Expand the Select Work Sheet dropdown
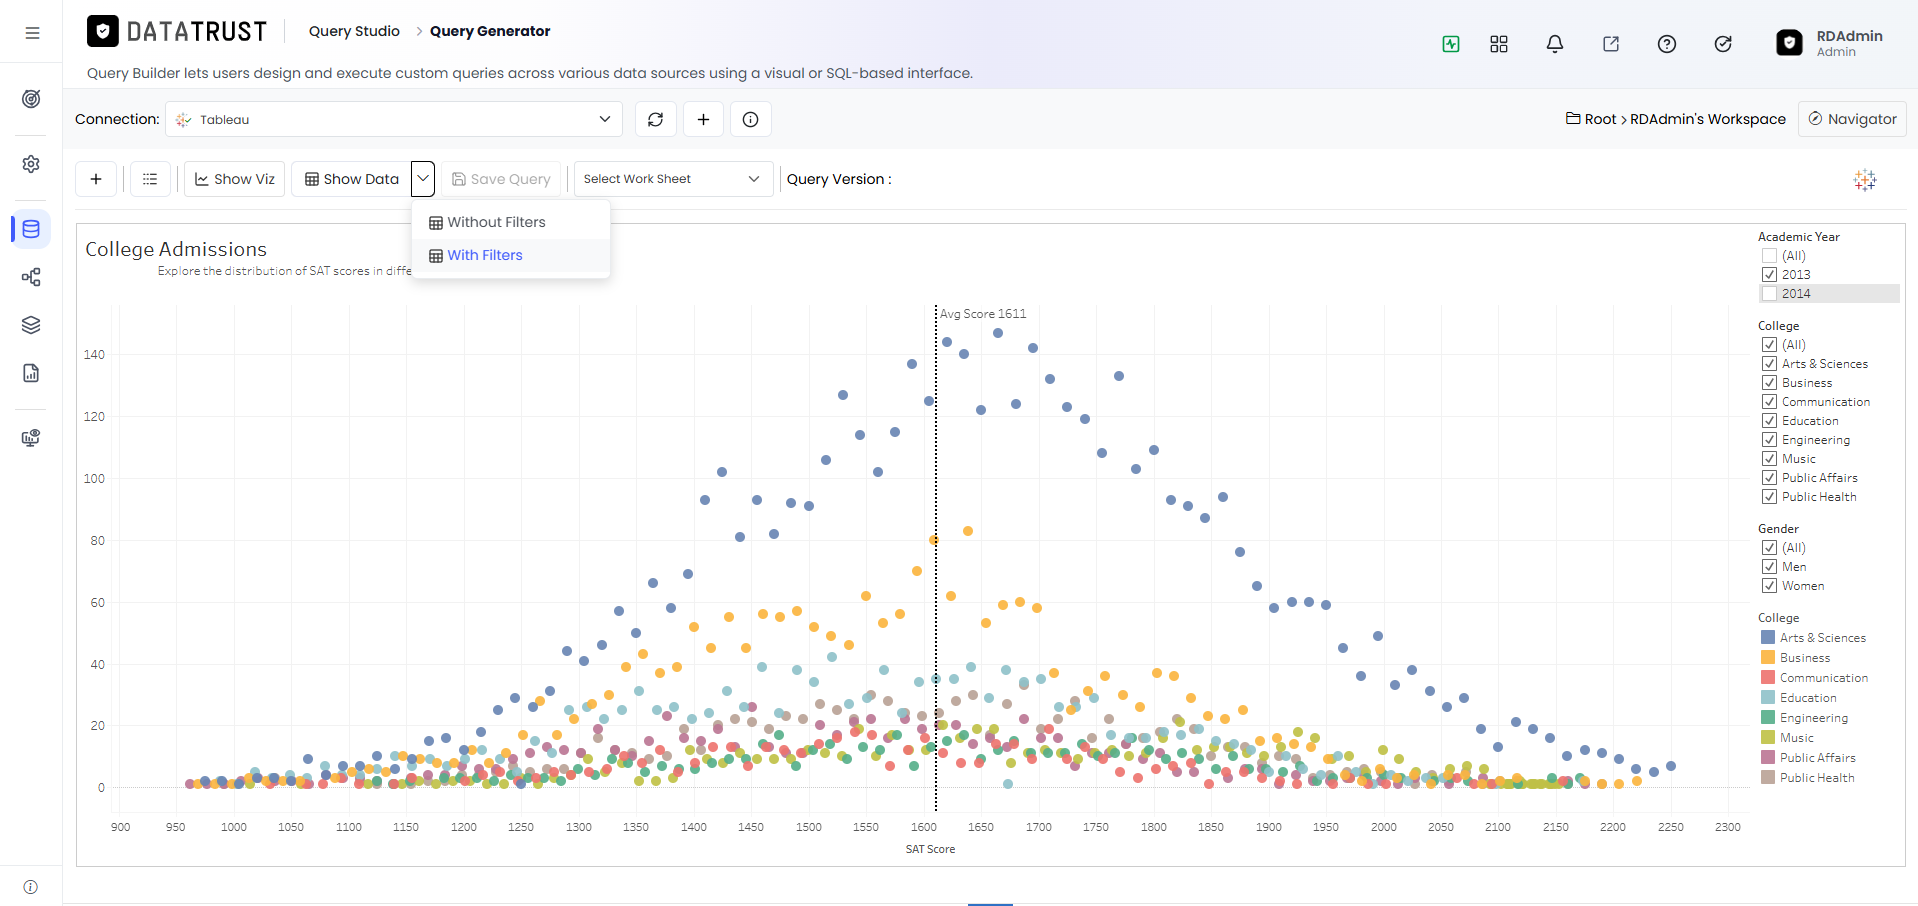The height and width of the screenshot is (906, 1918). [673, 179]
